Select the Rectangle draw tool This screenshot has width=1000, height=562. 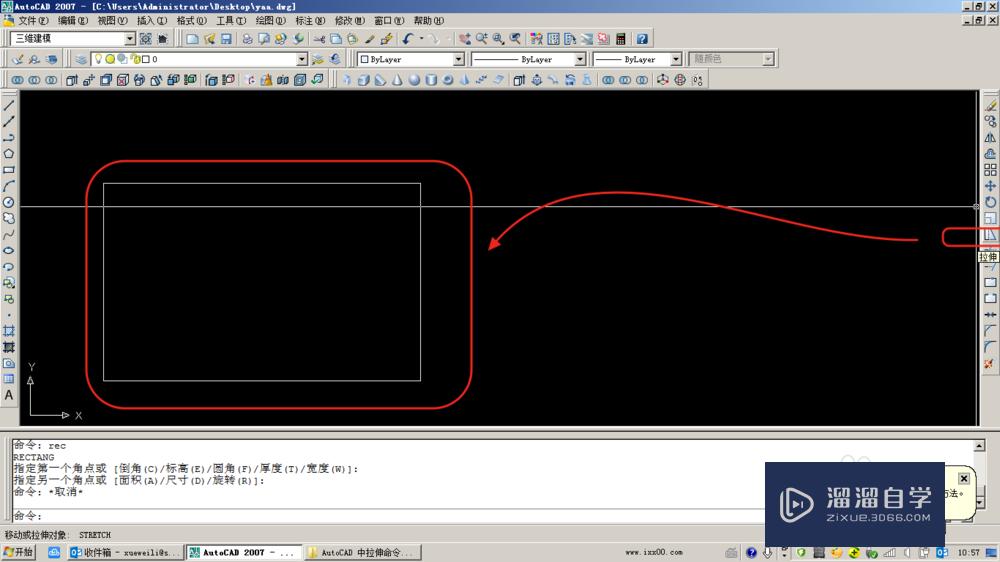coord(9,170)
